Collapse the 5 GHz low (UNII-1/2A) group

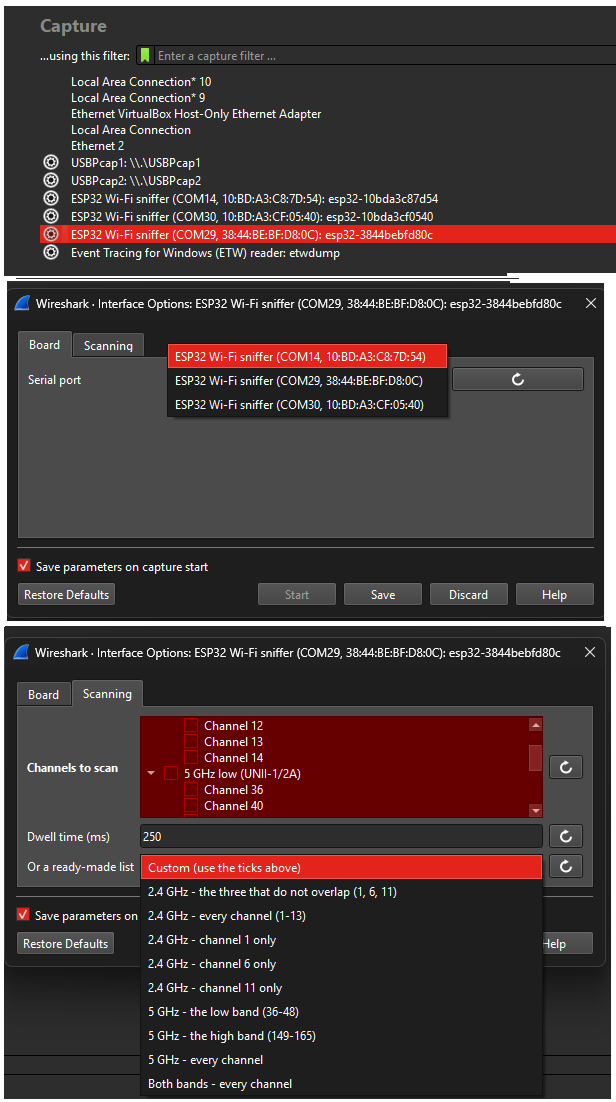tap(151, 773)
